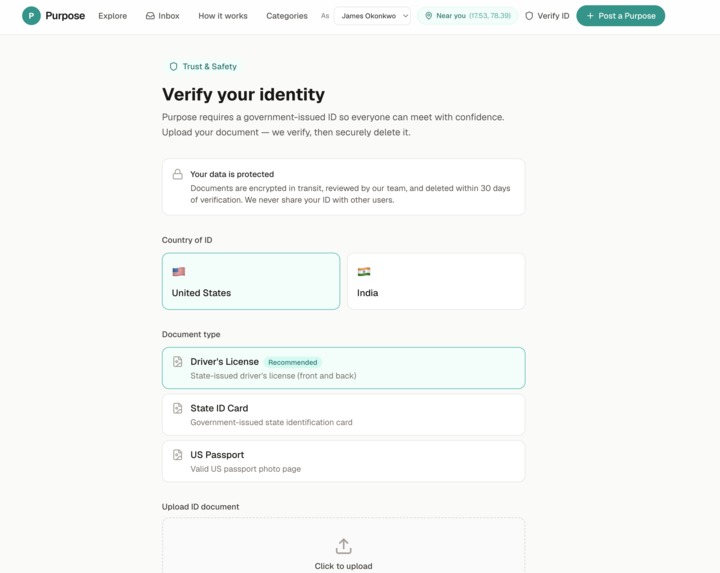Click the upload arrow icon
Viewport: 720px width, 573px height.
pos(343,546)
